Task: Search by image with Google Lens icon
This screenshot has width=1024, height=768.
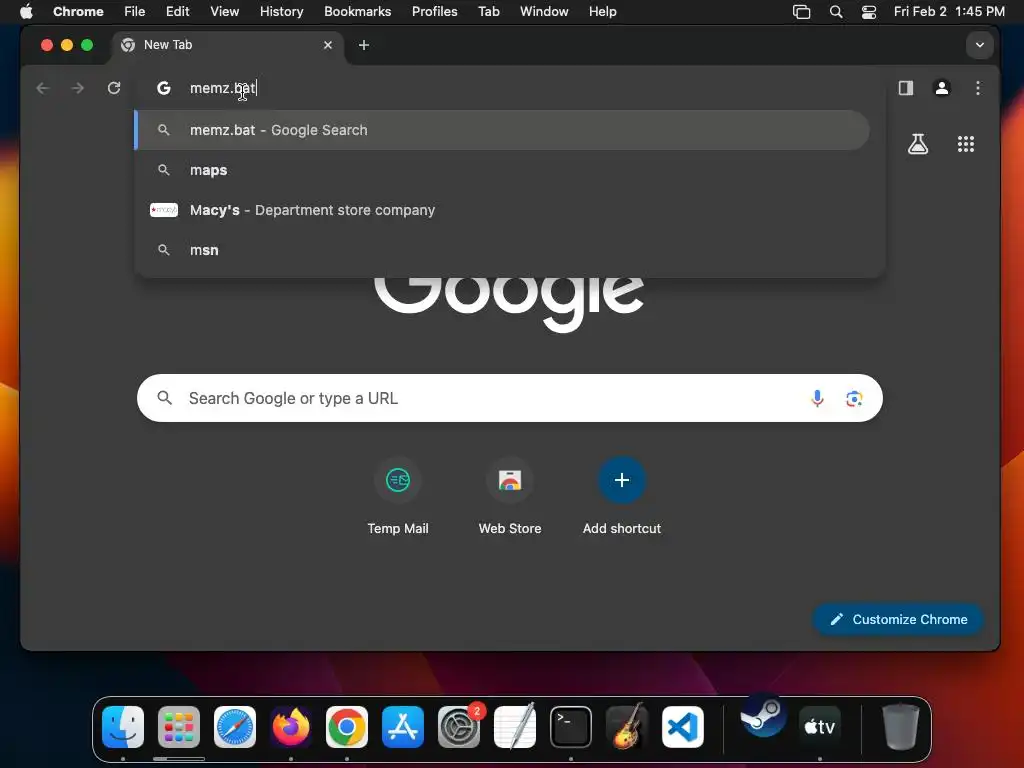Action: (x=854, y=398)
